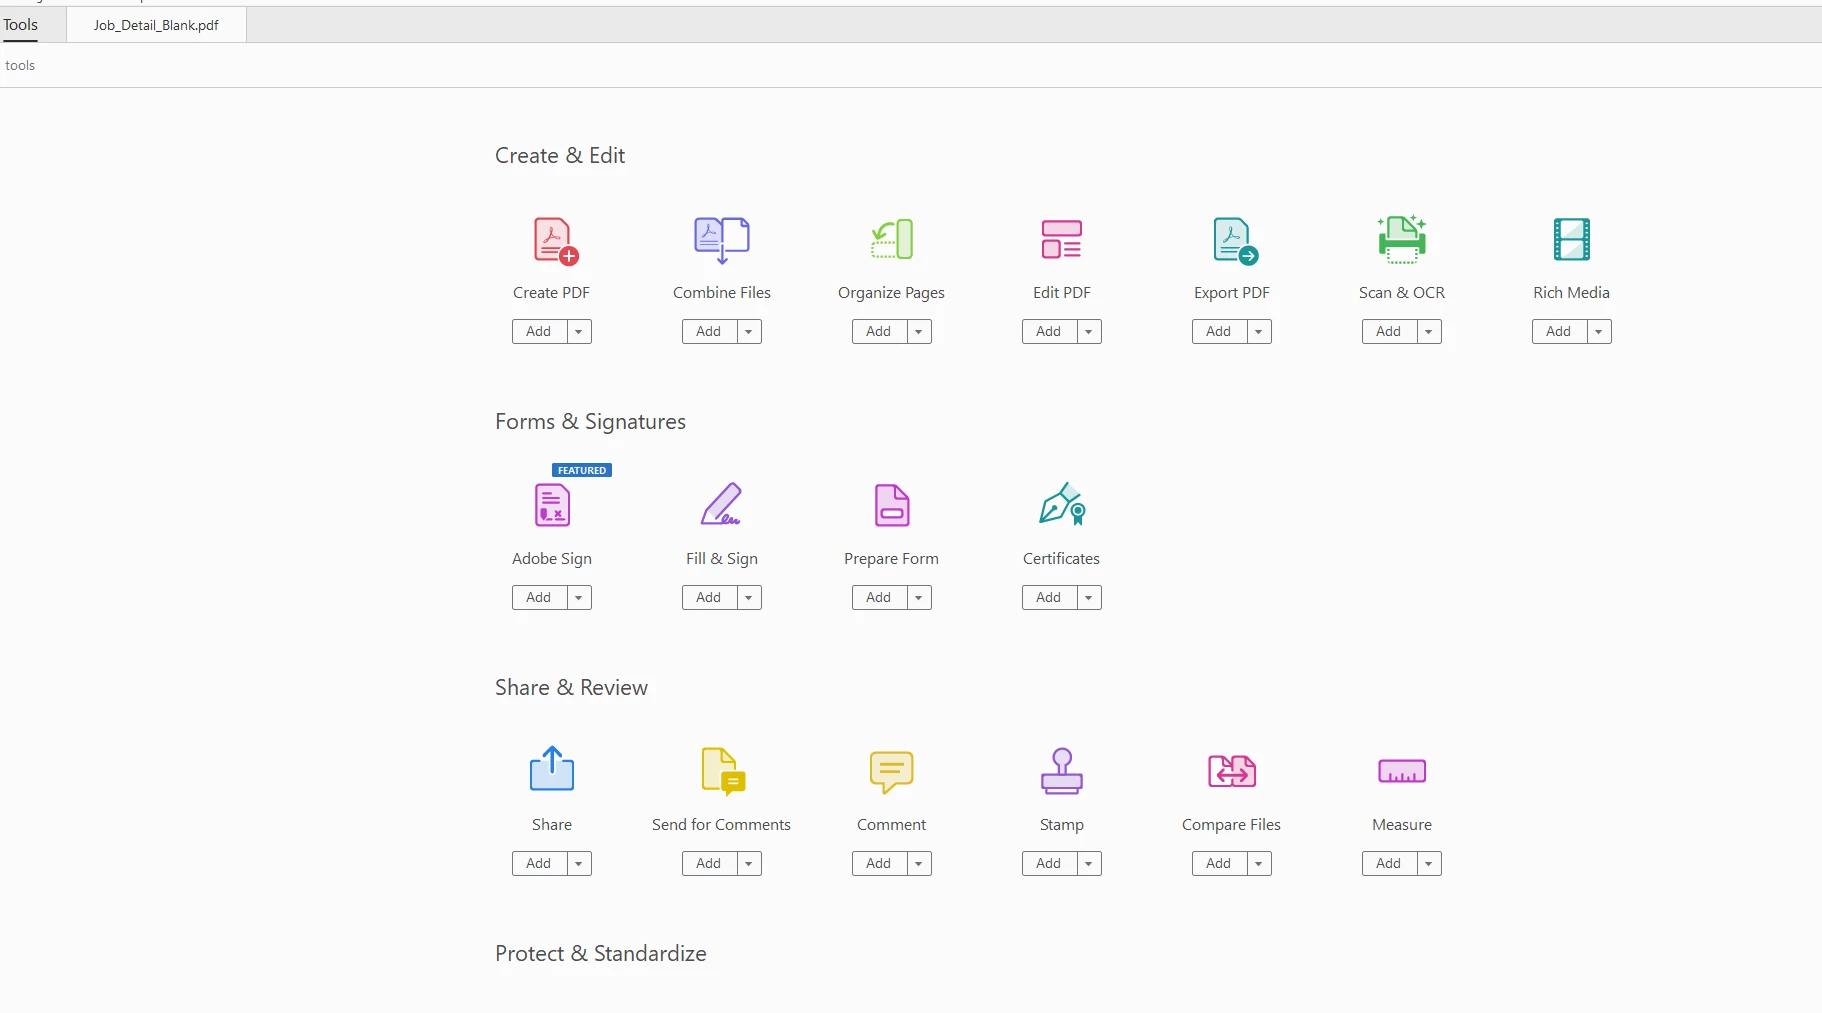The height and width of the screenshot is (1013, 1822).
Task: Open the Send for Comments icon
Action: point(723,771)
